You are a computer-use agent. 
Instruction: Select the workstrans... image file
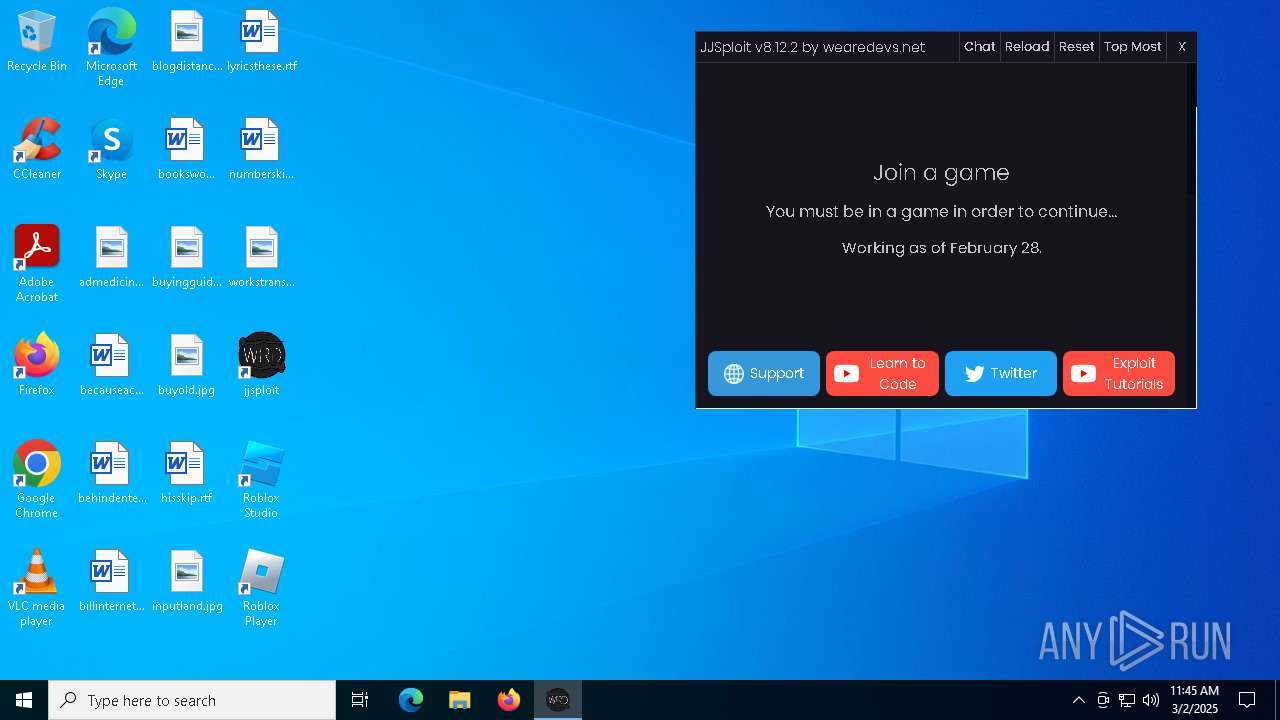261,258
